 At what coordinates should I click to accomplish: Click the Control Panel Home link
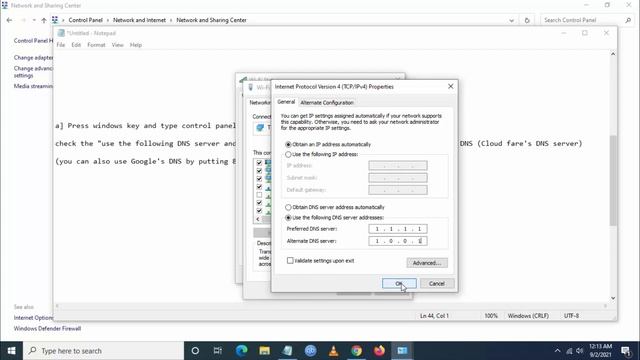point(33,40)
